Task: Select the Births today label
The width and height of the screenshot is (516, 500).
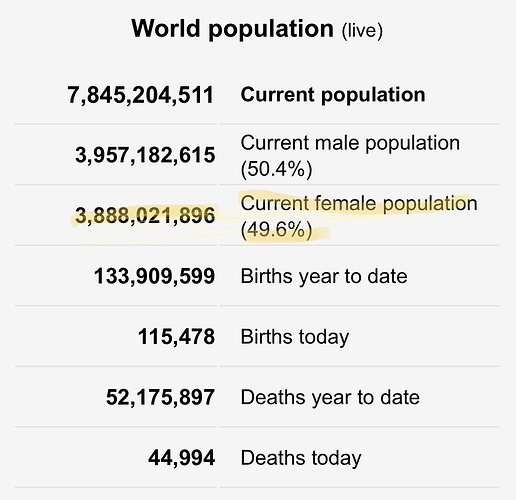Action: [x=295, y=337]
